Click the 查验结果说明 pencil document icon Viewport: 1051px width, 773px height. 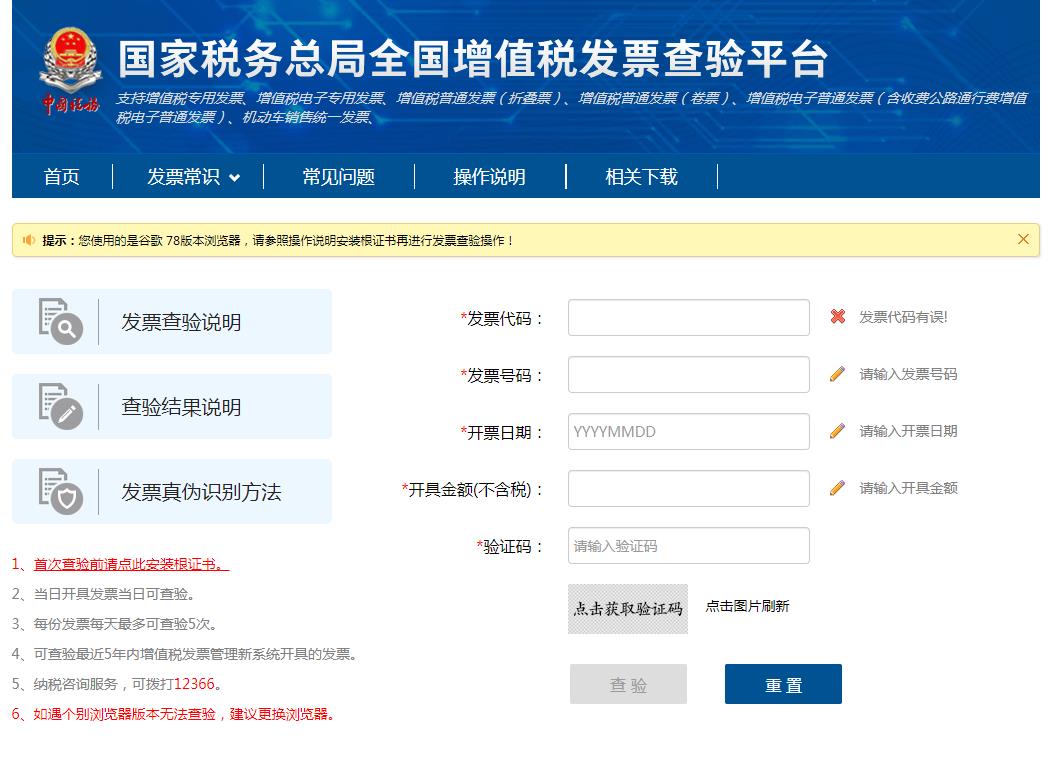pos(60,406)
